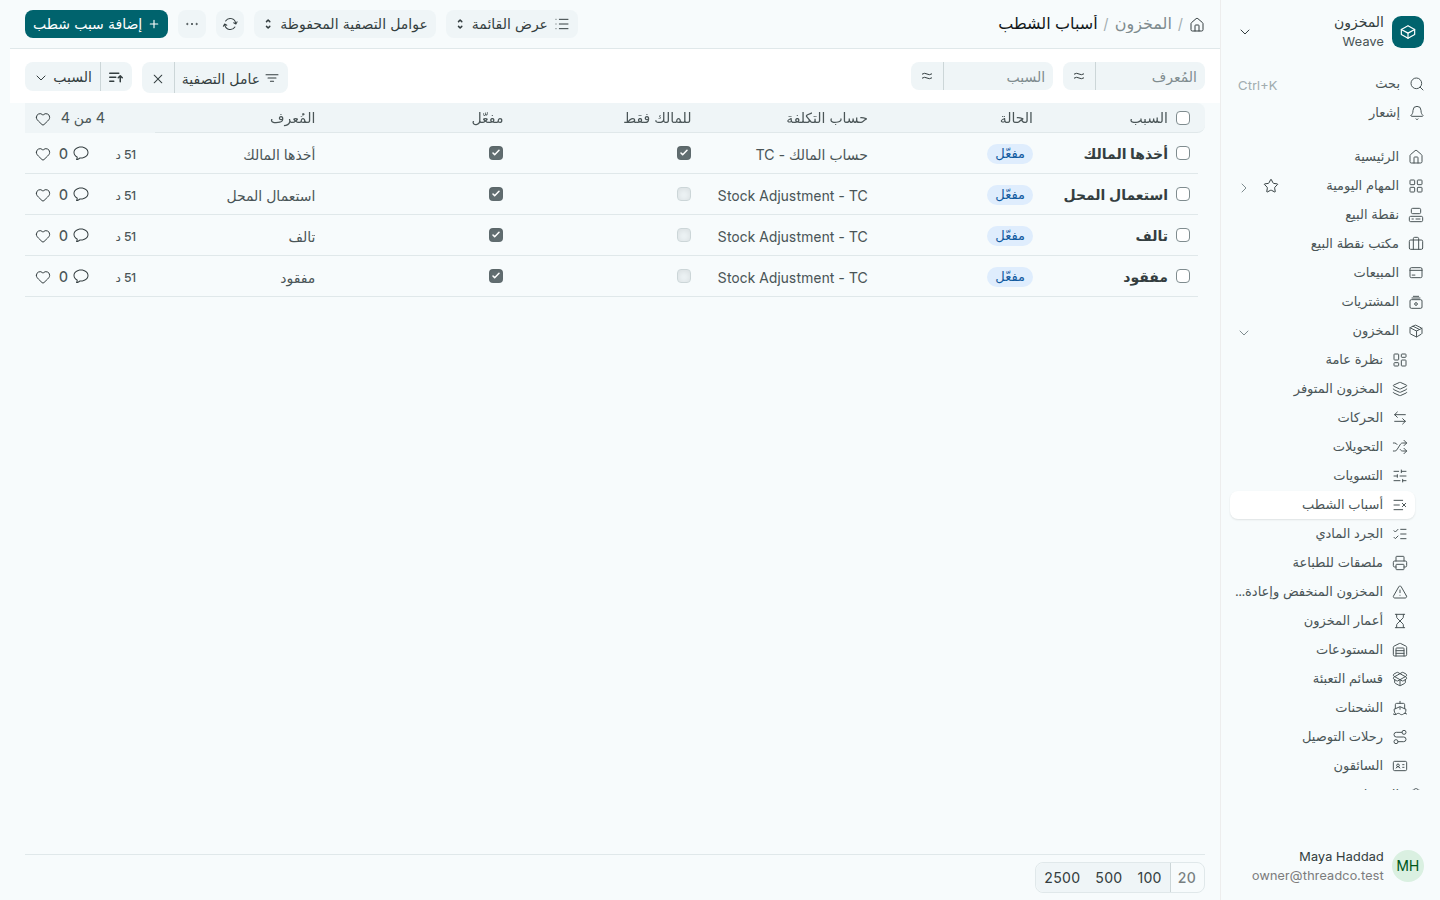Clear filter with the X icon
Viewport: 1440px width, 900px height.
pos(158,78)
